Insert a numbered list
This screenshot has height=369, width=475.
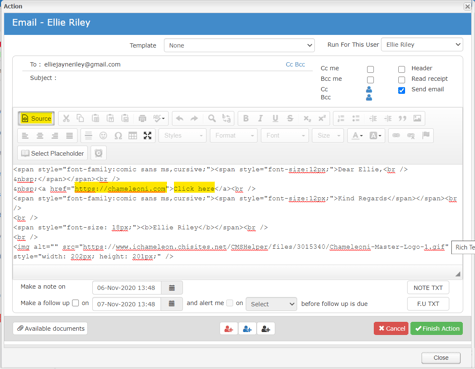341,118
